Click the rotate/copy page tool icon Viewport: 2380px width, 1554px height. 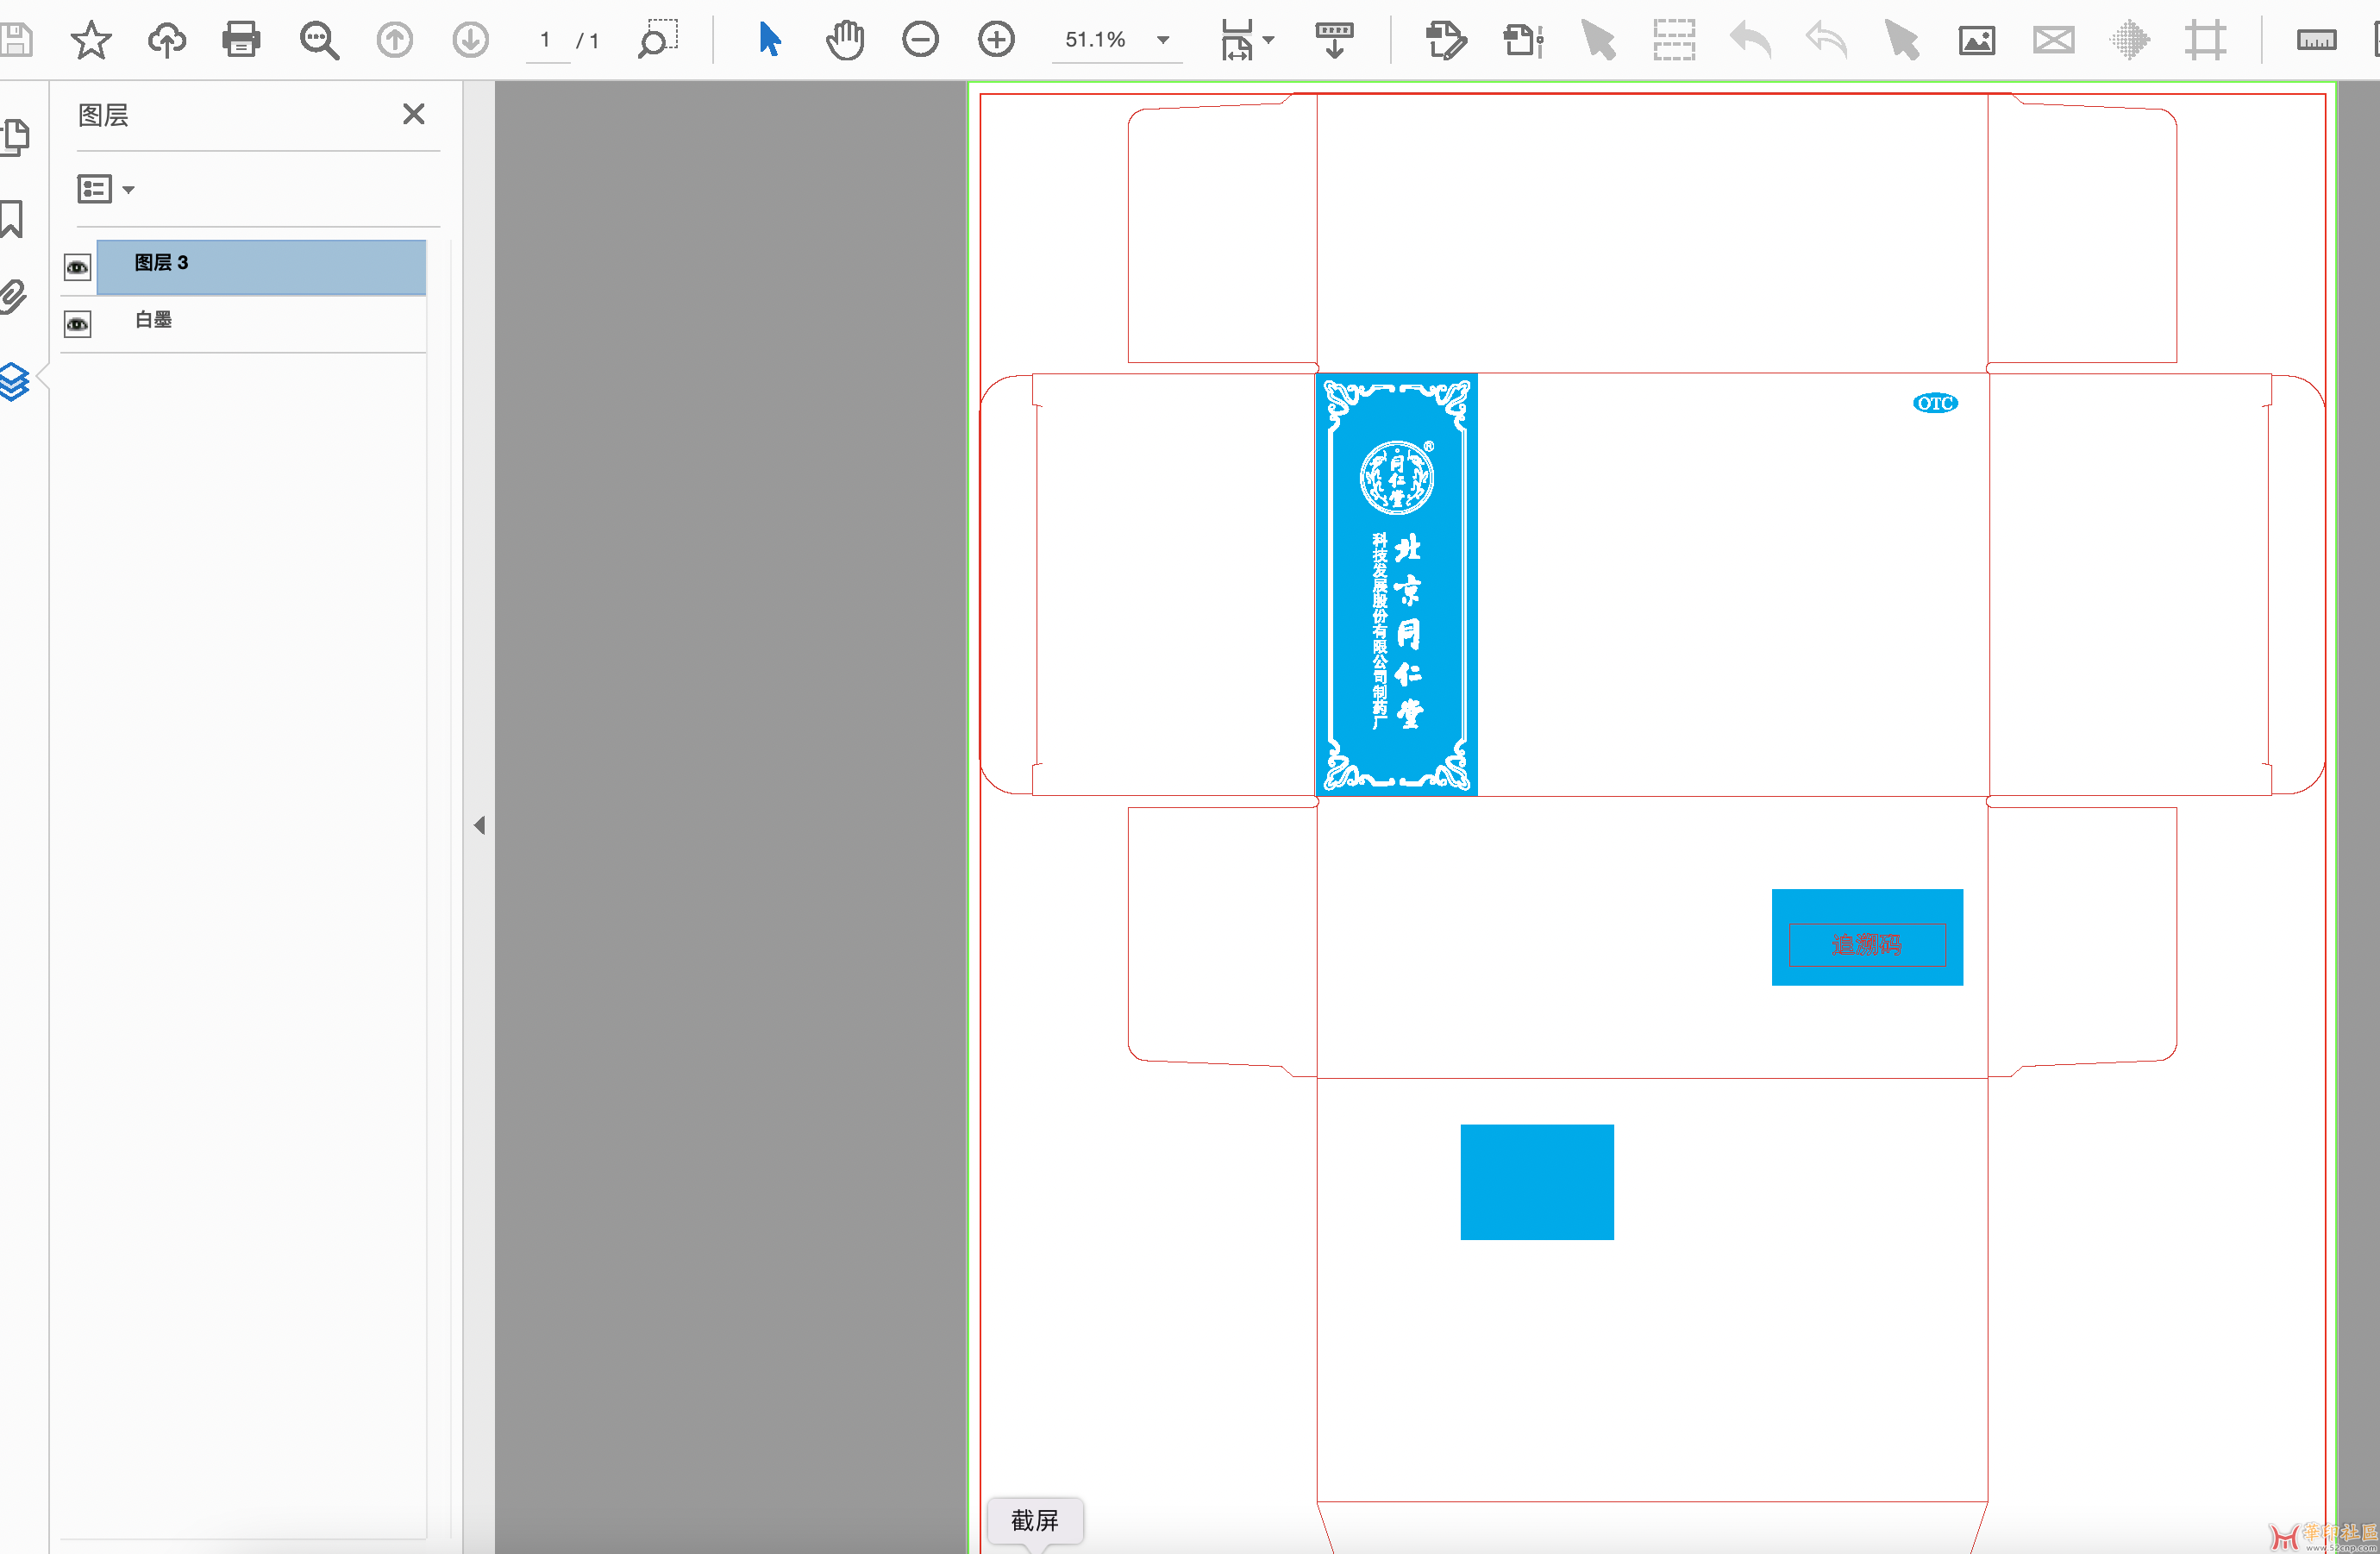tap(1523, 40)
